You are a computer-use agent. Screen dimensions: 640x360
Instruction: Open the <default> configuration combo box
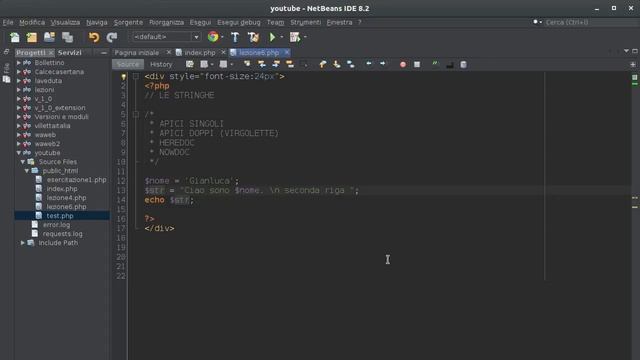pyautogui.click(x=166, y=37)
